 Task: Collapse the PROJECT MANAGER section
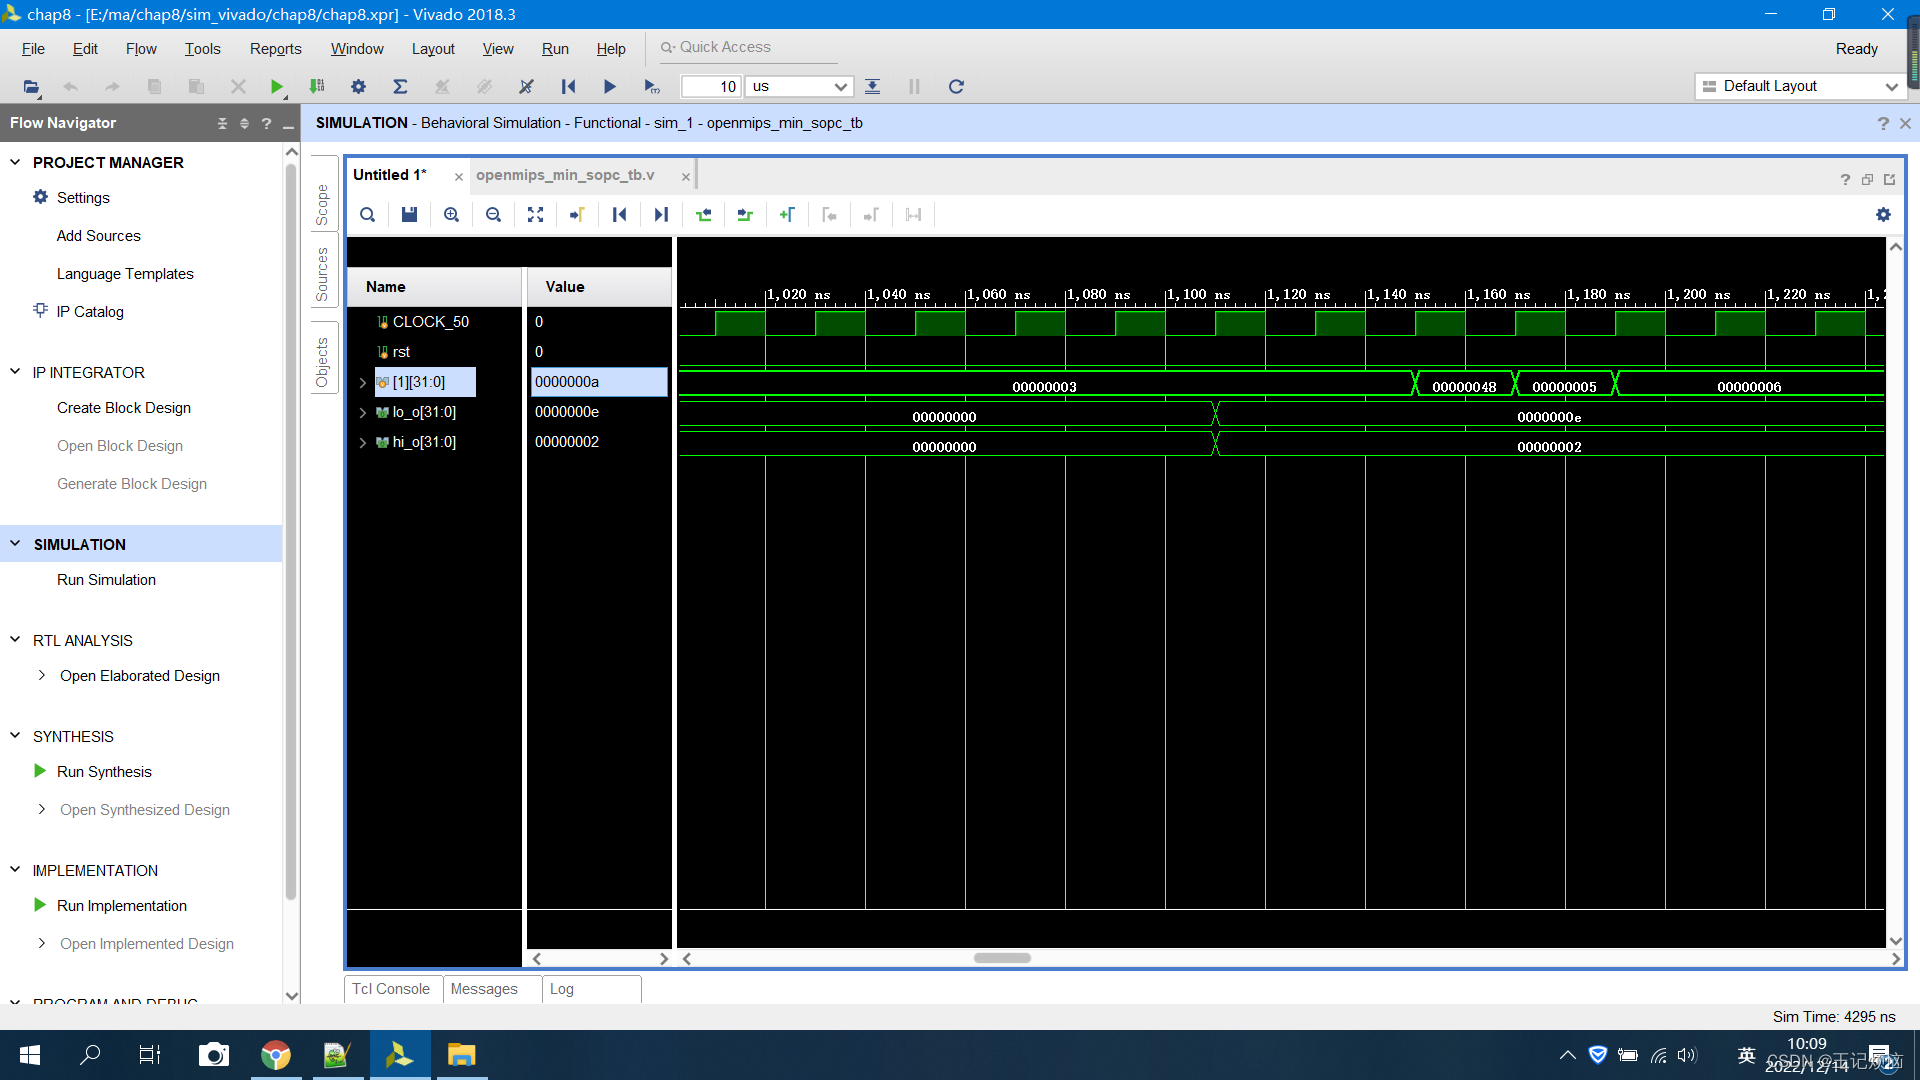[x=15, y=162]
